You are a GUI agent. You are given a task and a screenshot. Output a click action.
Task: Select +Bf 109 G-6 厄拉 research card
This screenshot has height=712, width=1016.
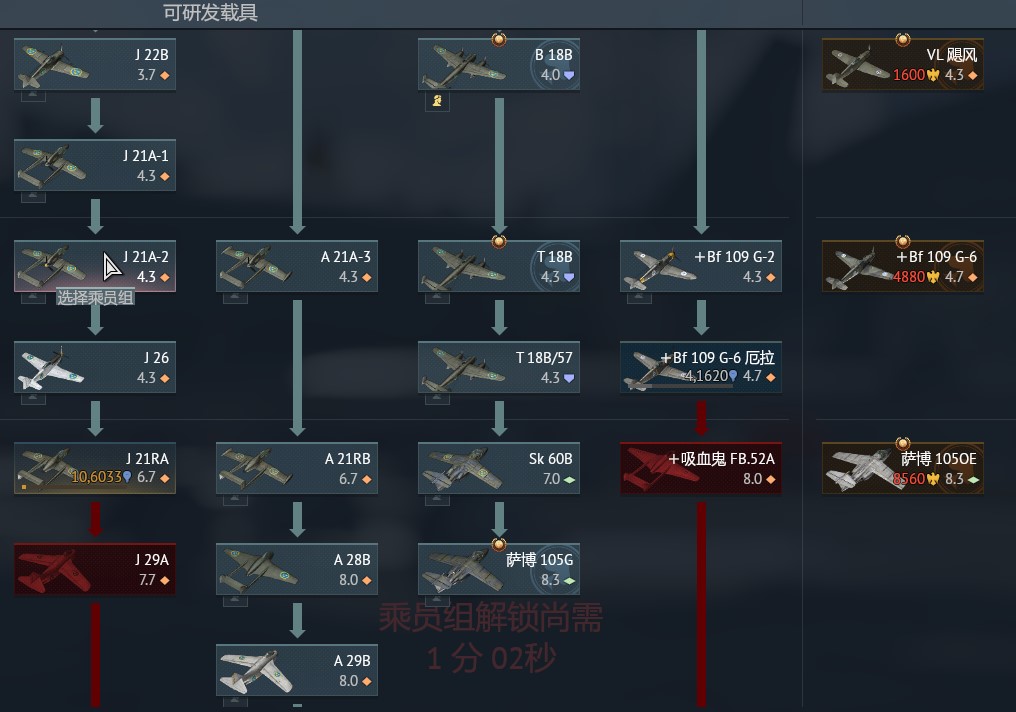point(701,367)
